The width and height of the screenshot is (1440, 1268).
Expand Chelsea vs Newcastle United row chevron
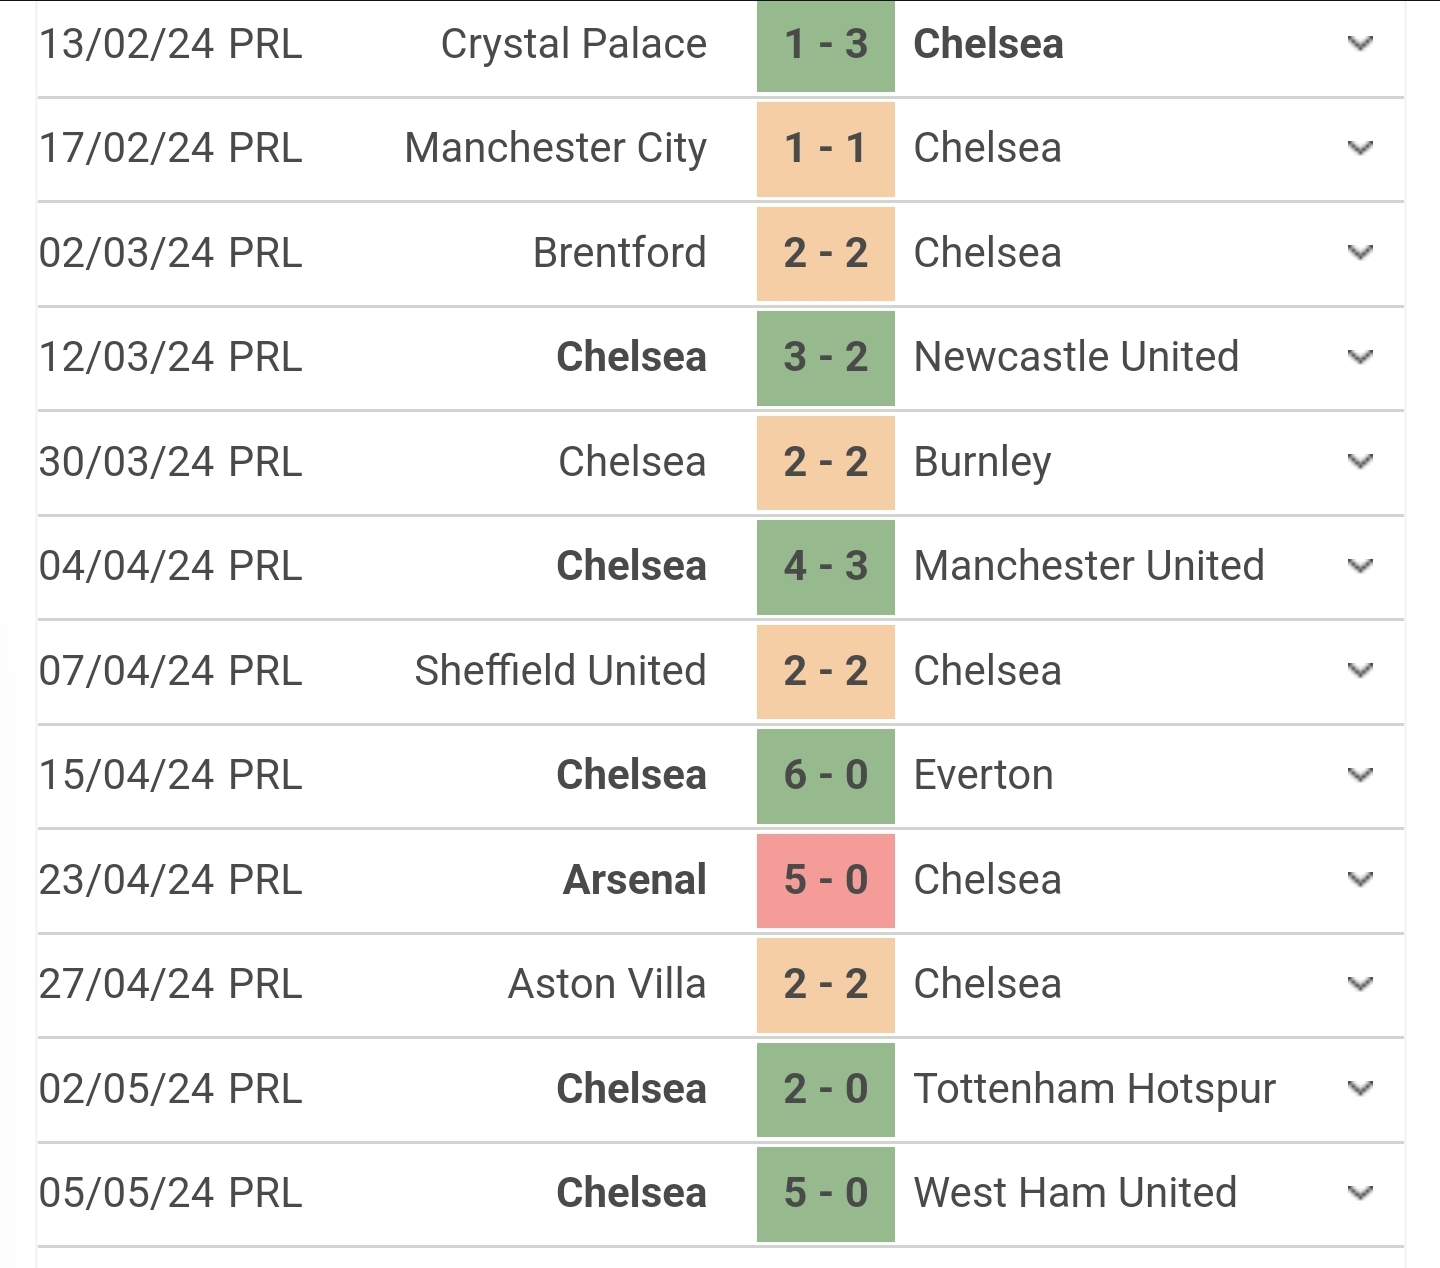(x=1359, y=358)
